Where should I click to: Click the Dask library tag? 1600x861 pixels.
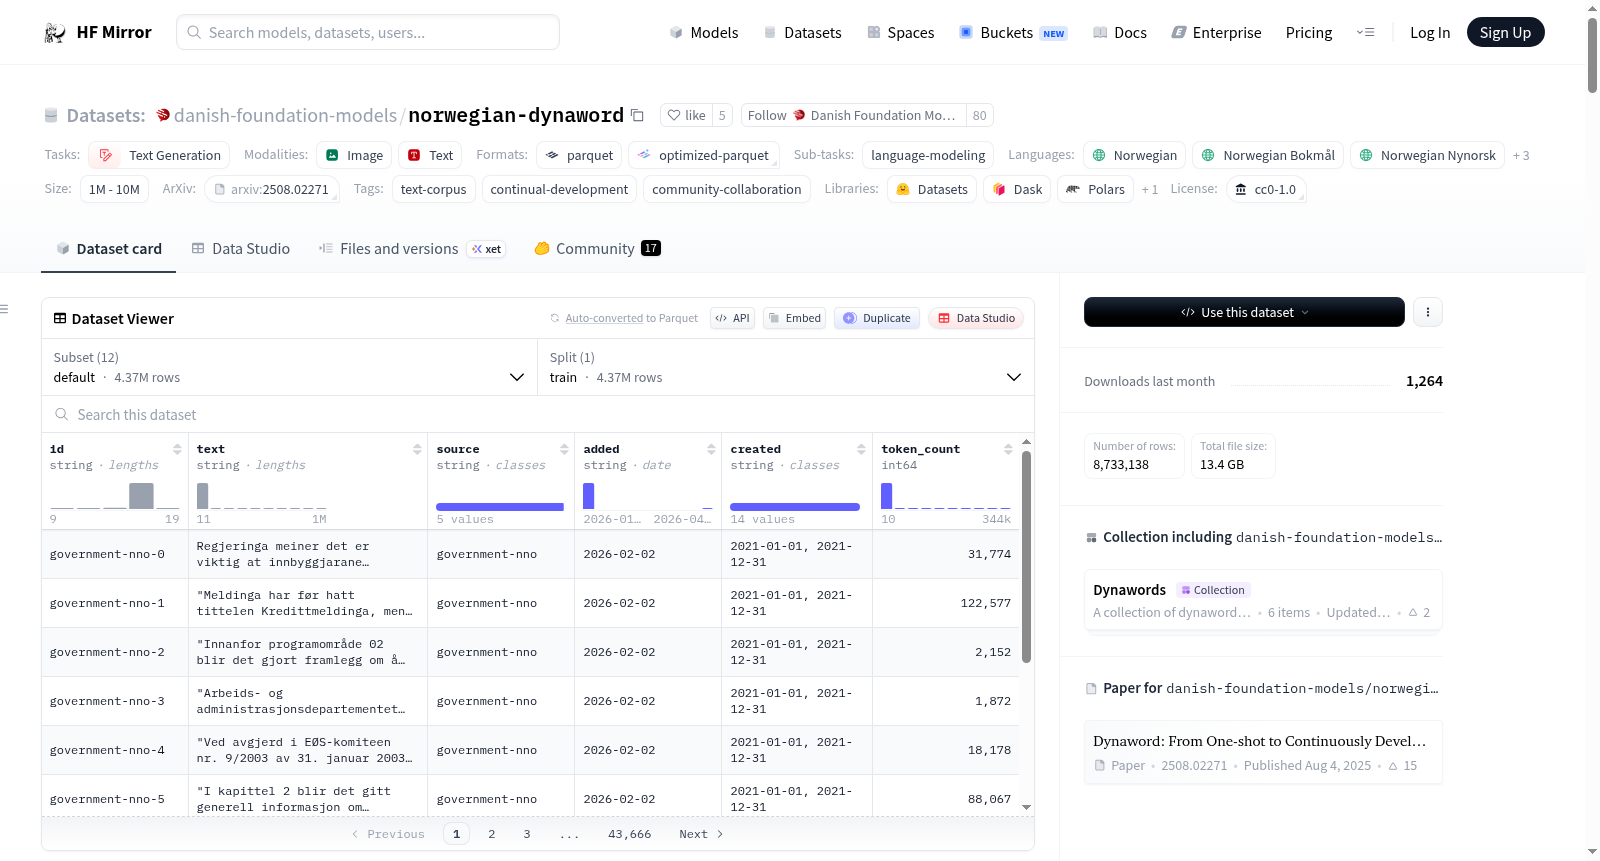(x=1017, y=189)
